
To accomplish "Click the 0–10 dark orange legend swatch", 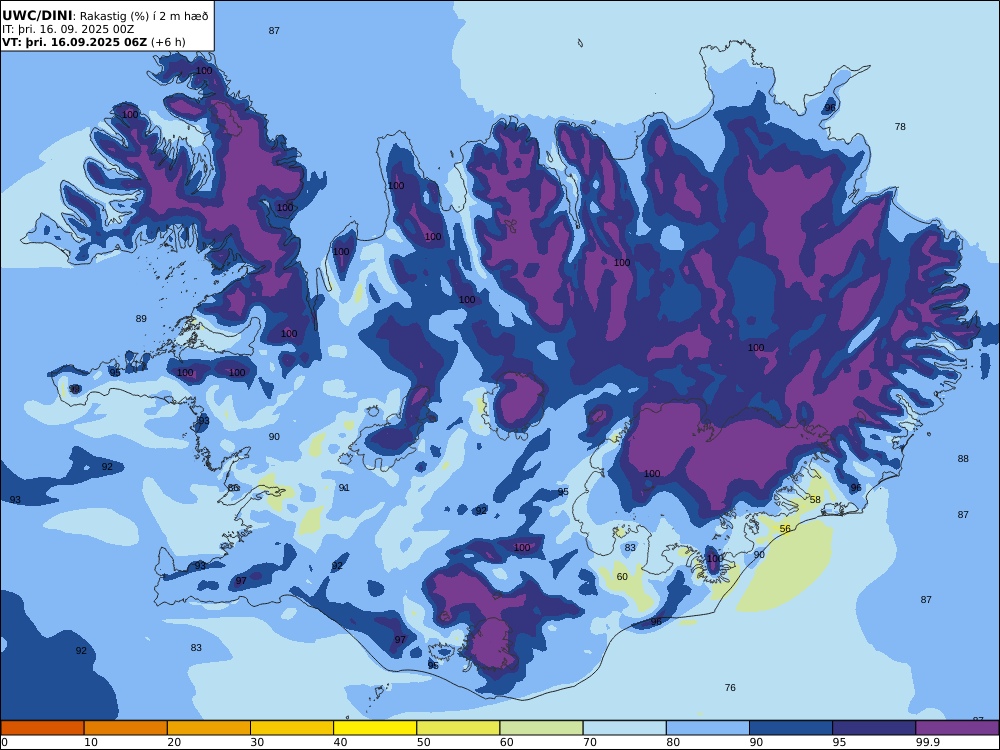I will point(42,728).
